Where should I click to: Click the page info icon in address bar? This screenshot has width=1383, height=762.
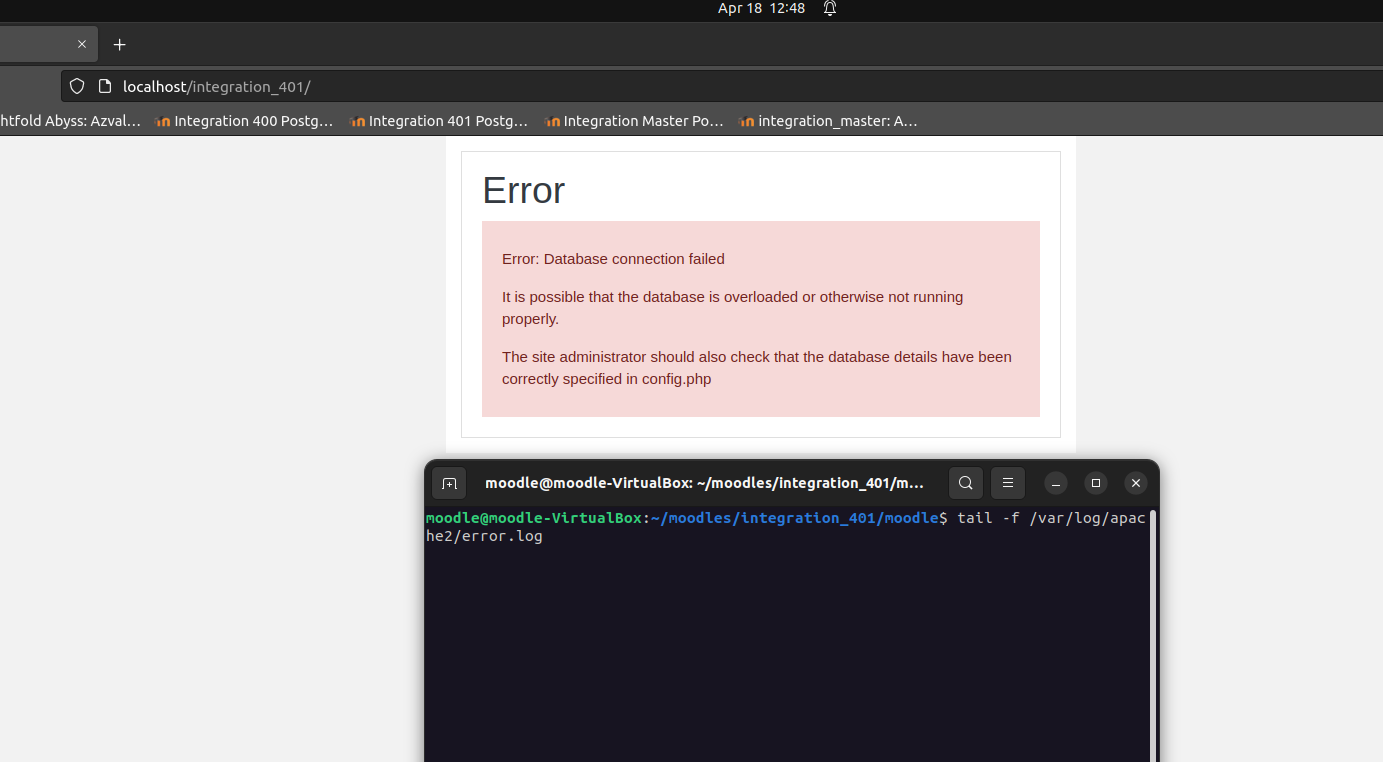(104, 87)
